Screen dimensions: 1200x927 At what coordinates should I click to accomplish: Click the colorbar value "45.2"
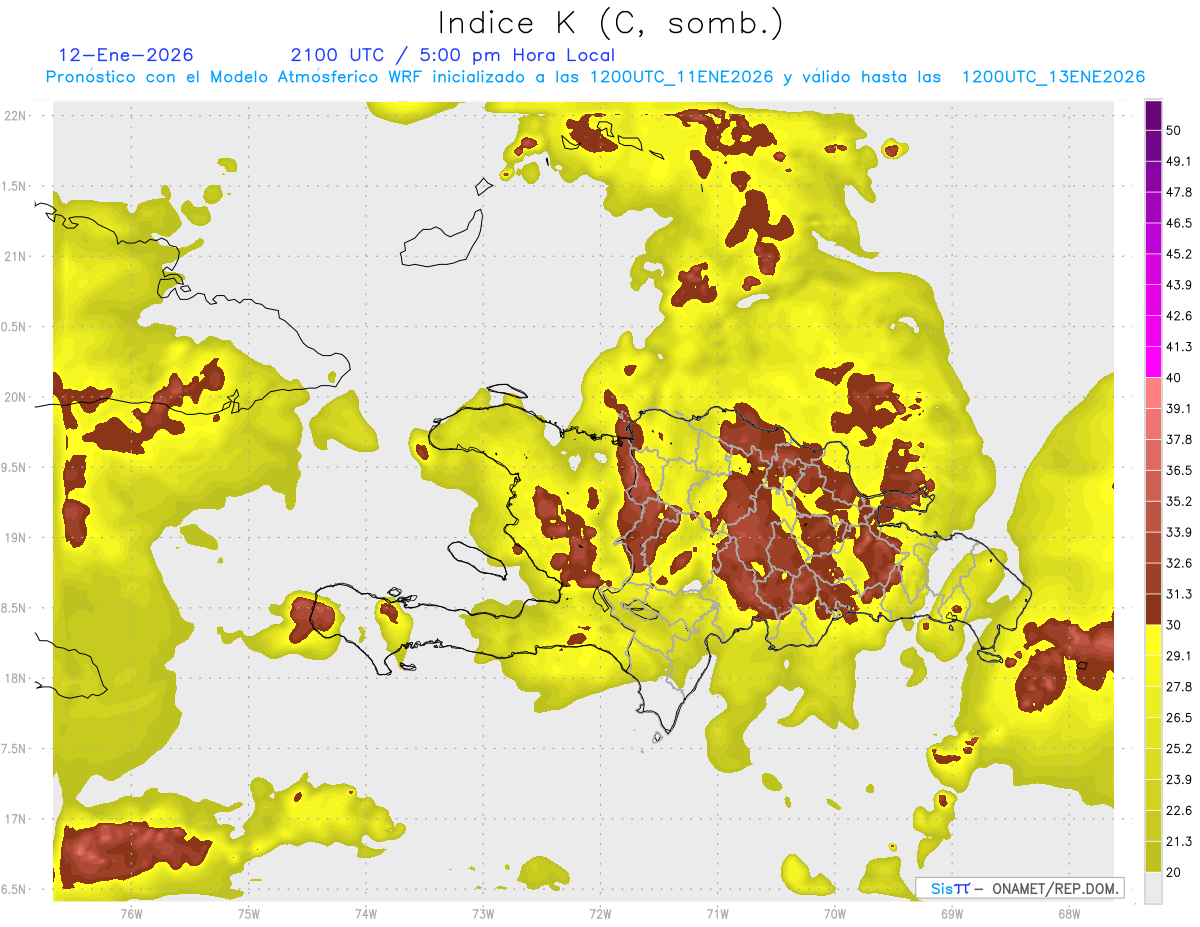tap(1179, 254)
